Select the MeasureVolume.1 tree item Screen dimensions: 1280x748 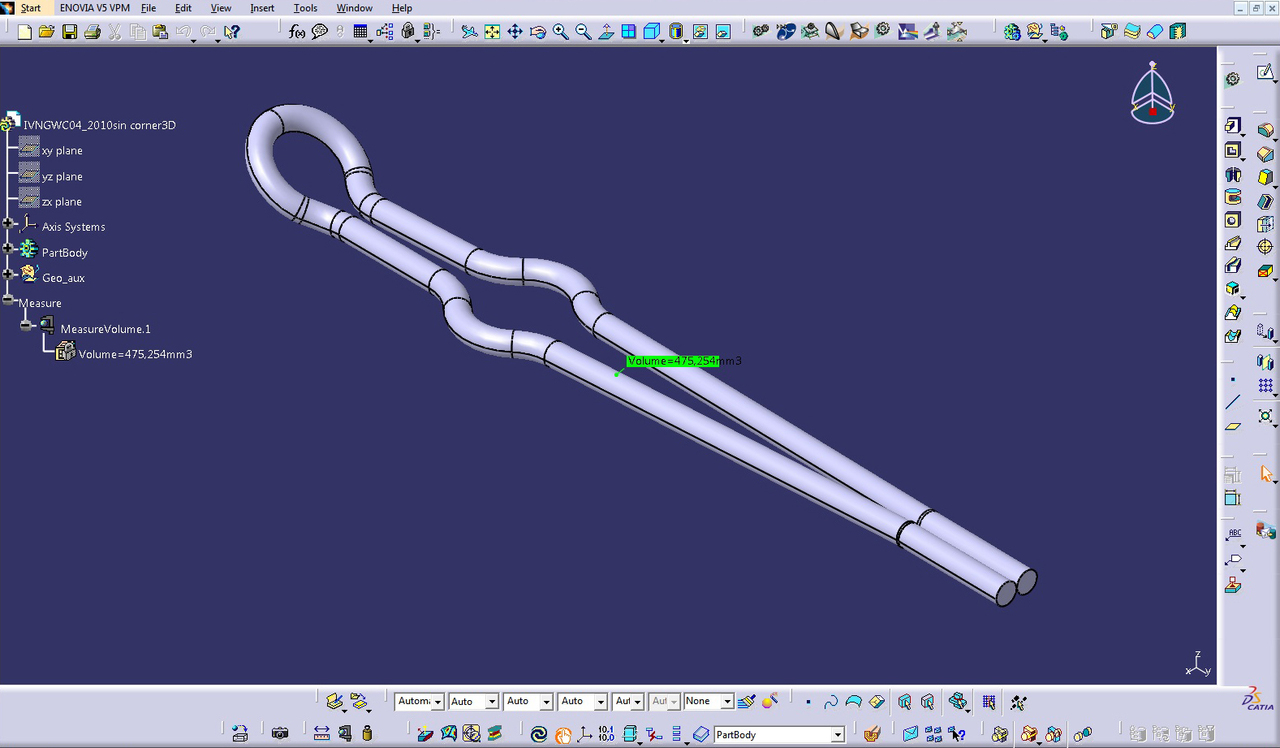[105, 329]
